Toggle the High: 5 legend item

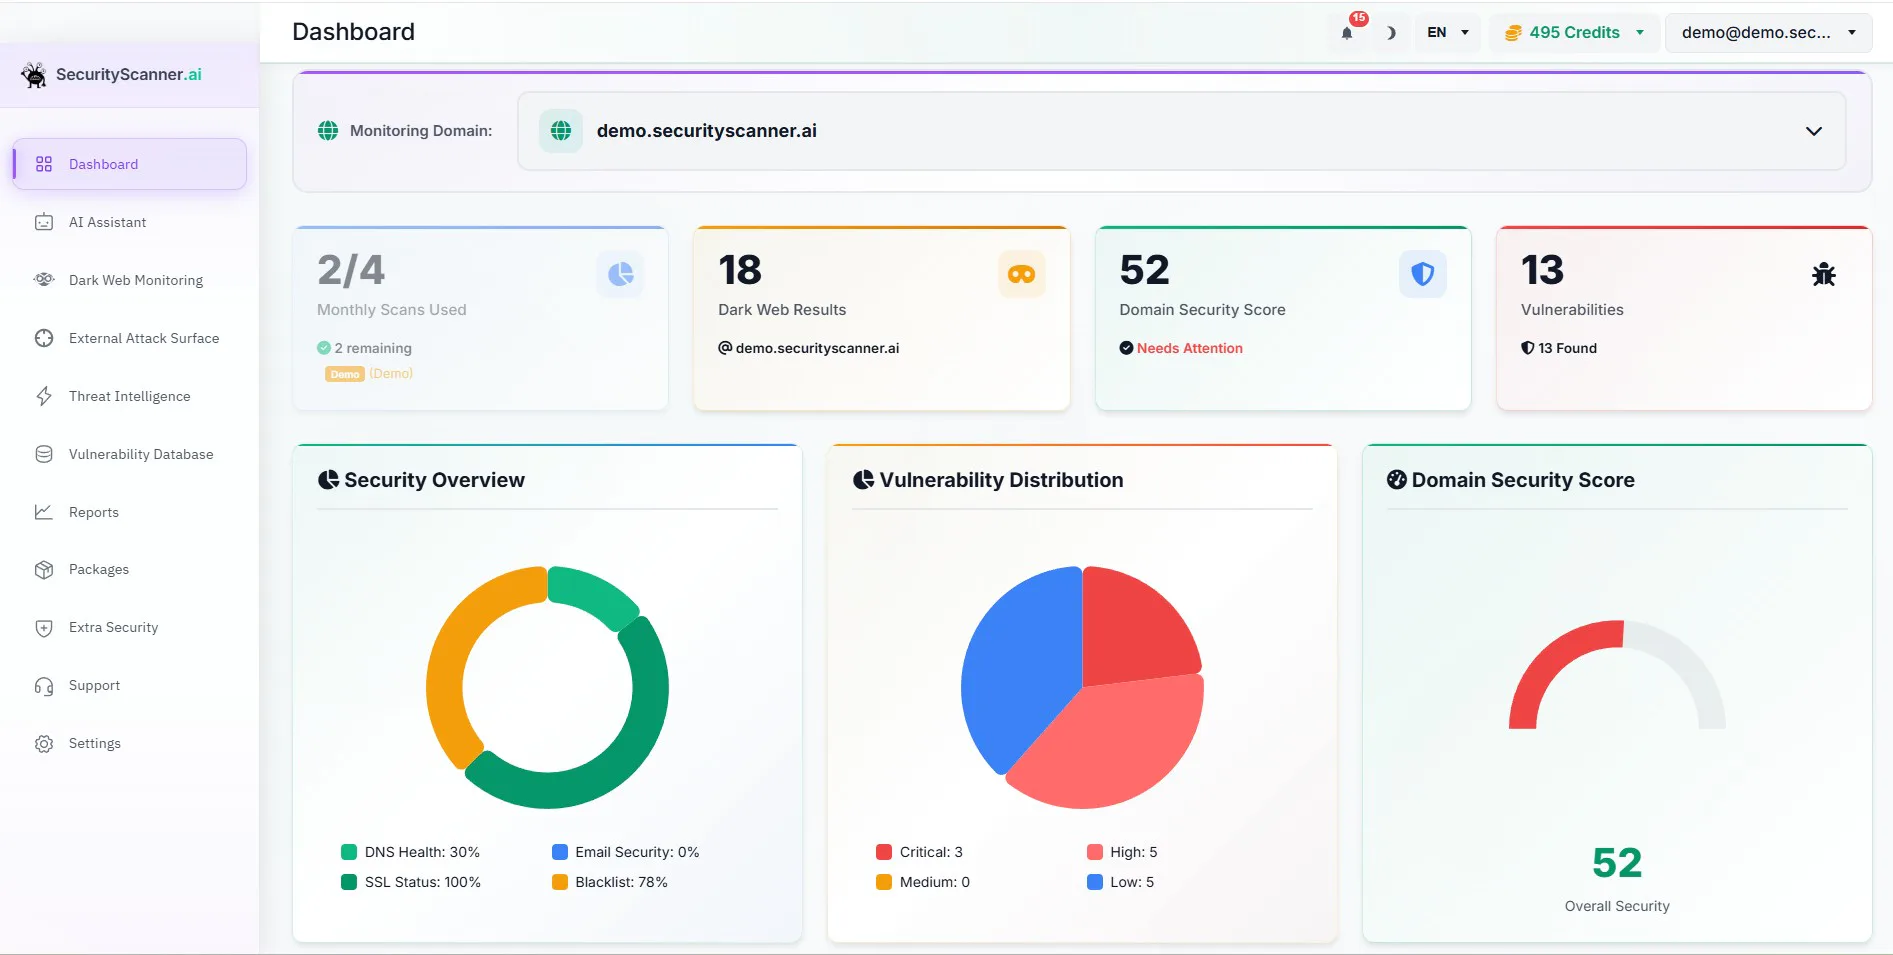(1122, 852)
